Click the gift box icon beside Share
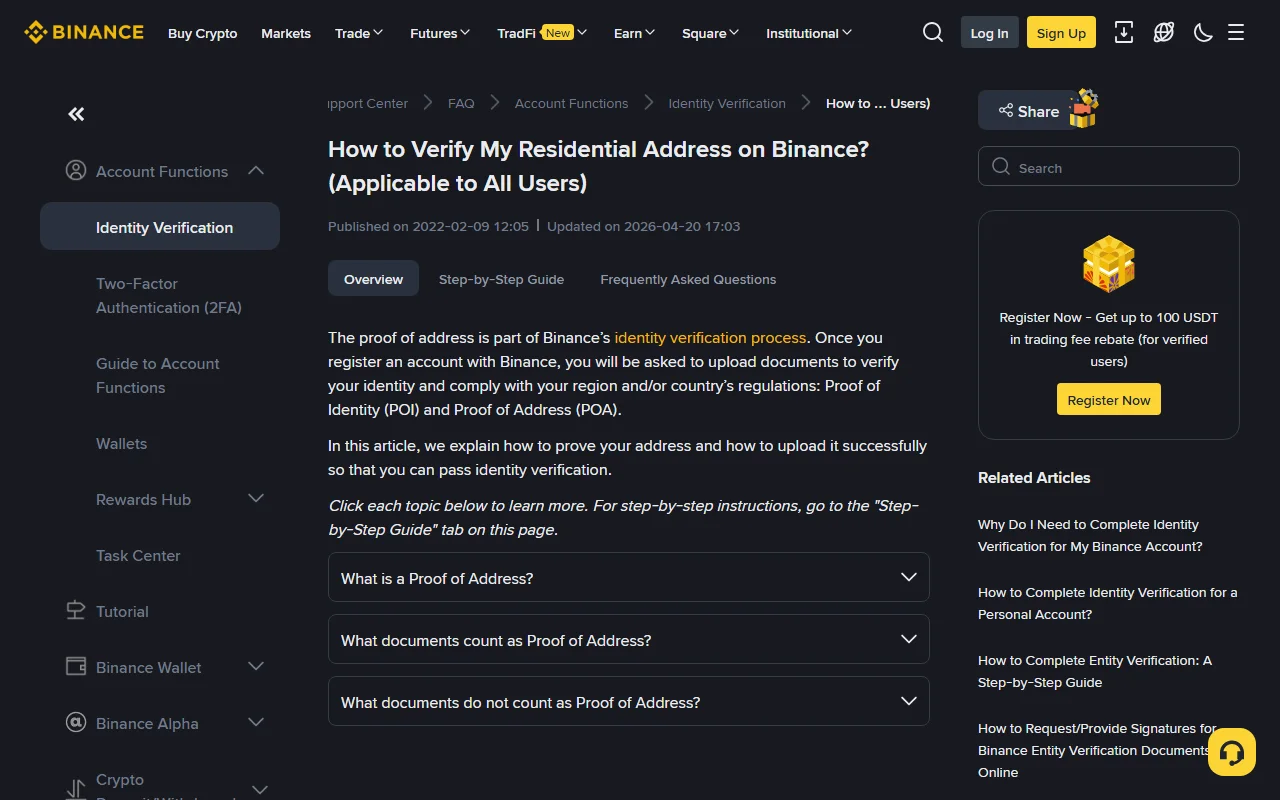The image size is (1280, 800). 1083,109
